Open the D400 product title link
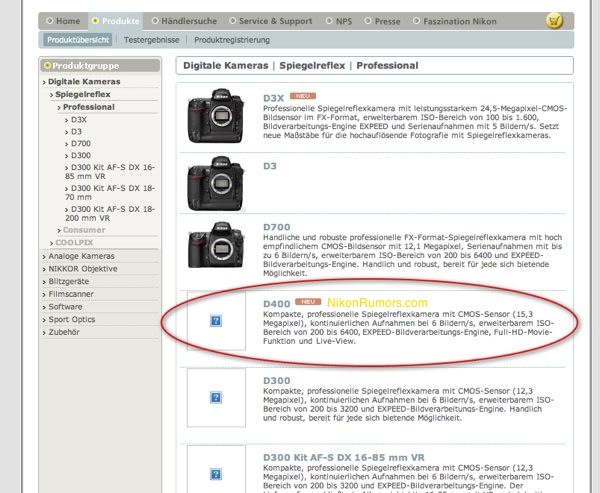The width and height of the screenshot is (600, 493). [277, 304]
